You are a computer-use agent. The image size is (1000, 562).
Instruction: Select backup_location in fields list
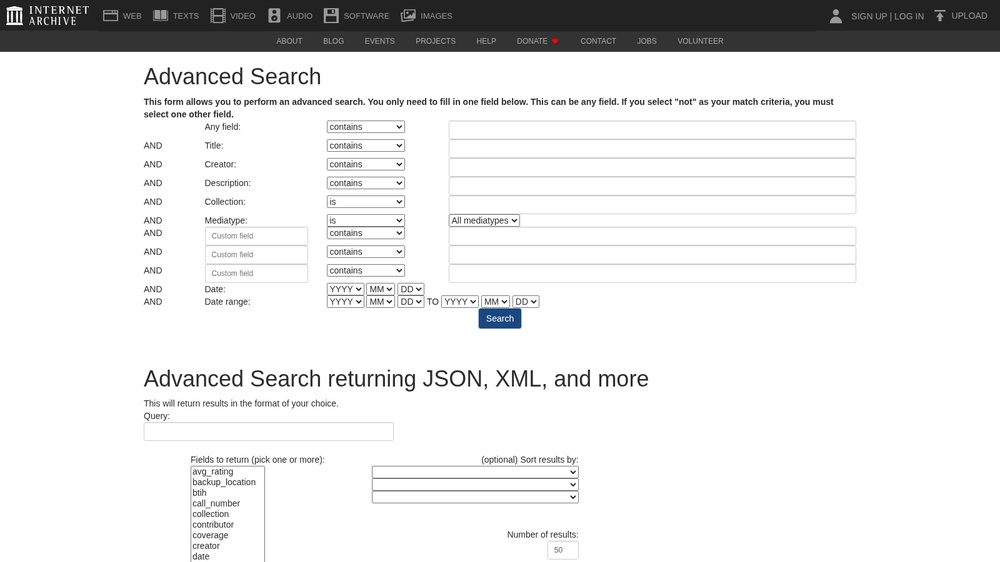(x=227, y=482)
